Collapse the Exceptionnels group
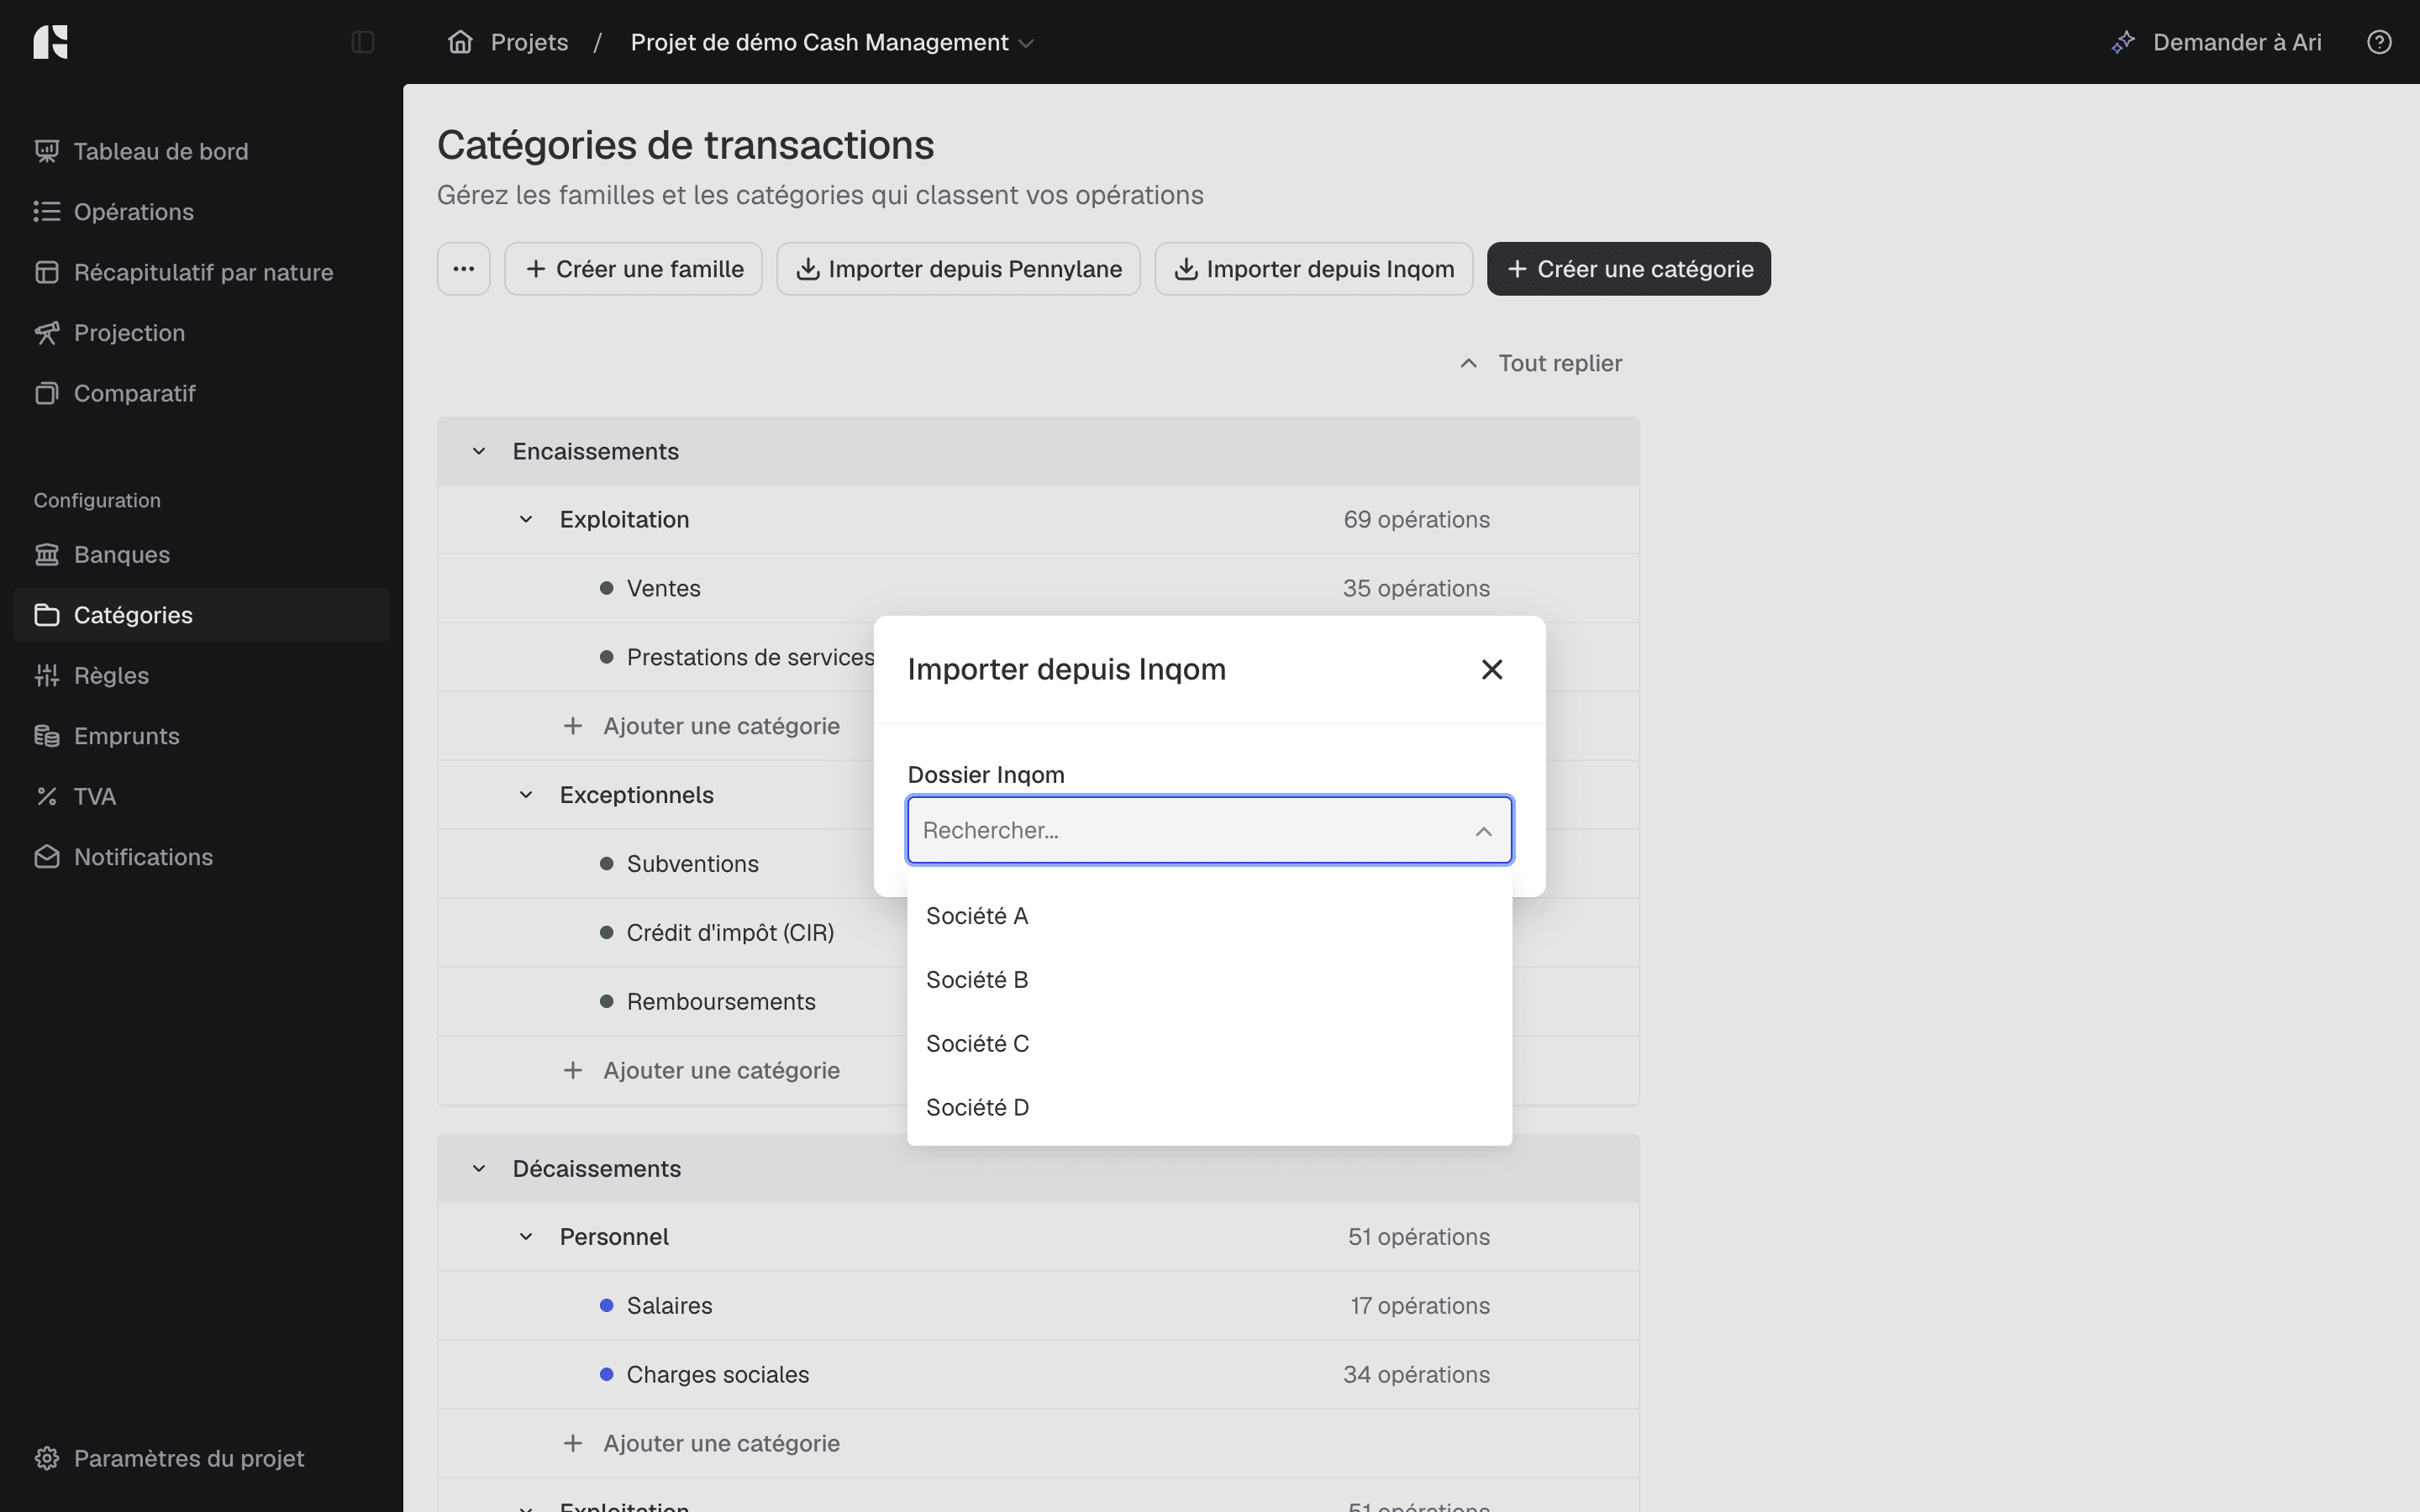 coord(526,795)
